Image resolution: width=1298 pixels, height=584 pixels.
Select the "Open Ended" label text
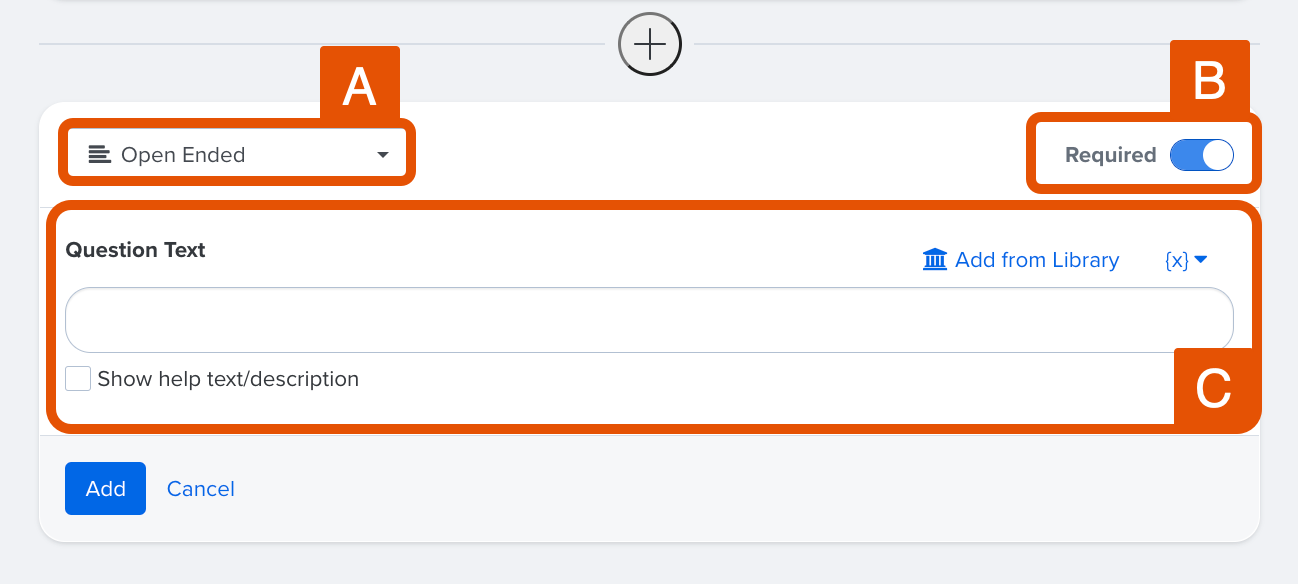(183, 155)
